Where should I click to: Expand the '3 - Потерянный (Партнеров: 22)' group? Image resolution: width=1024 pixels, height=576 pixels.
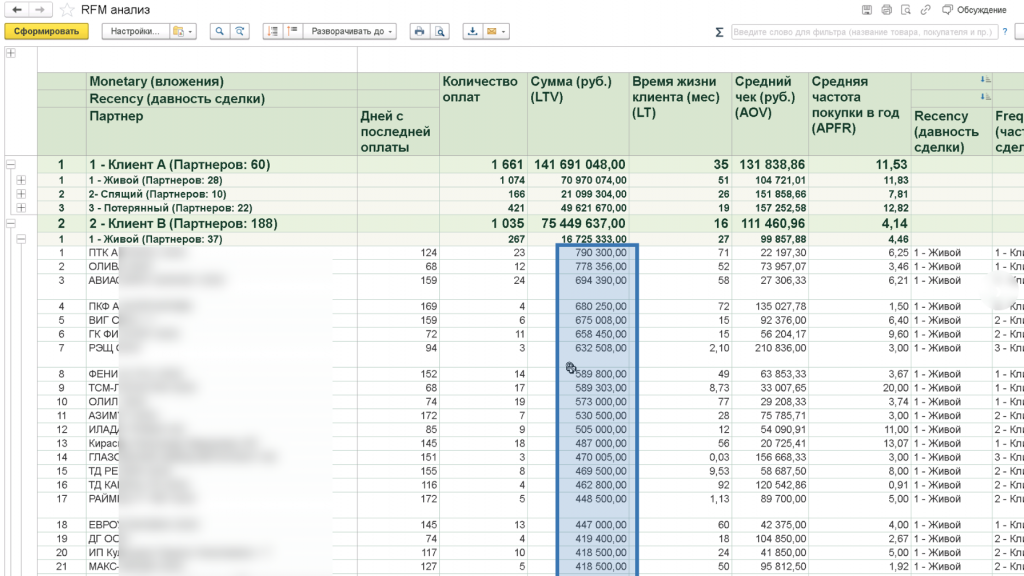(x=22, y=208)
